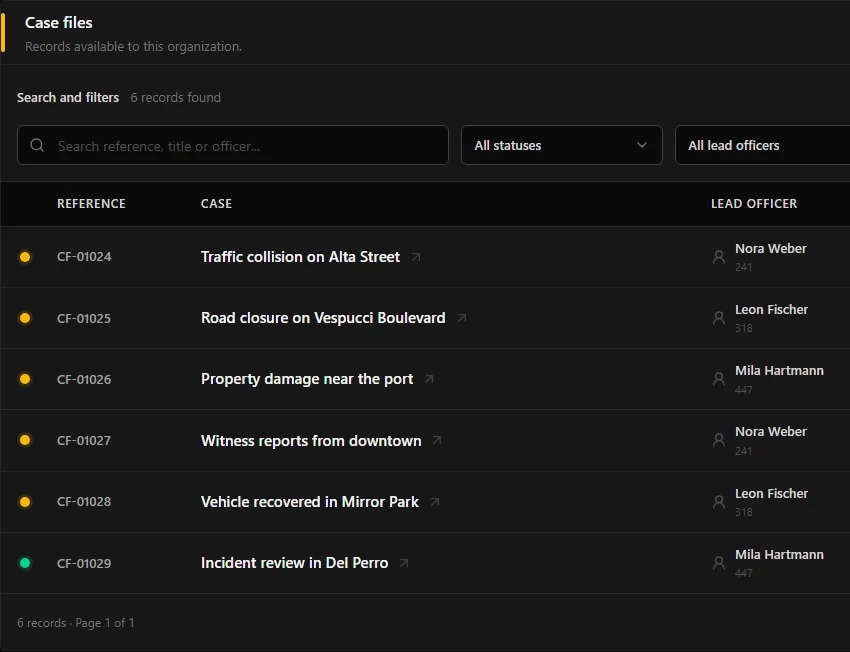Select reference CF-01026
Screen dimensions: 850x652
tap(84, 379)
